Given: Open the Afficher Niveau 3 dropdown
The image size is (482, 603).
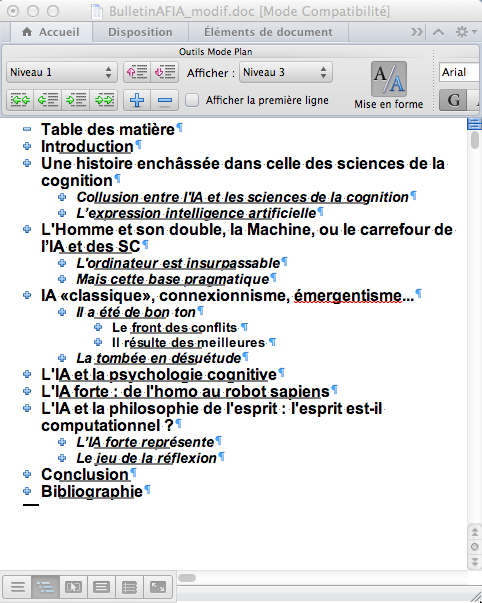Looking at the screenshot, I should tap(286, 72).
